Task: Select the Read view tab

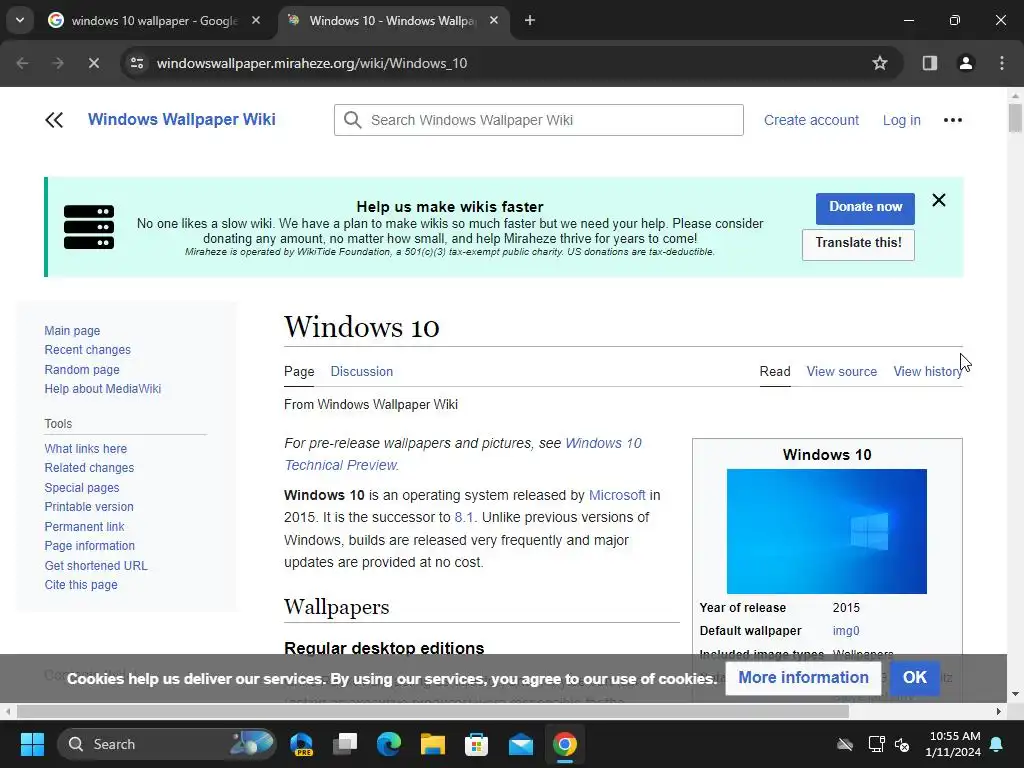Action: pyautogui.click(x=775, y=372)
